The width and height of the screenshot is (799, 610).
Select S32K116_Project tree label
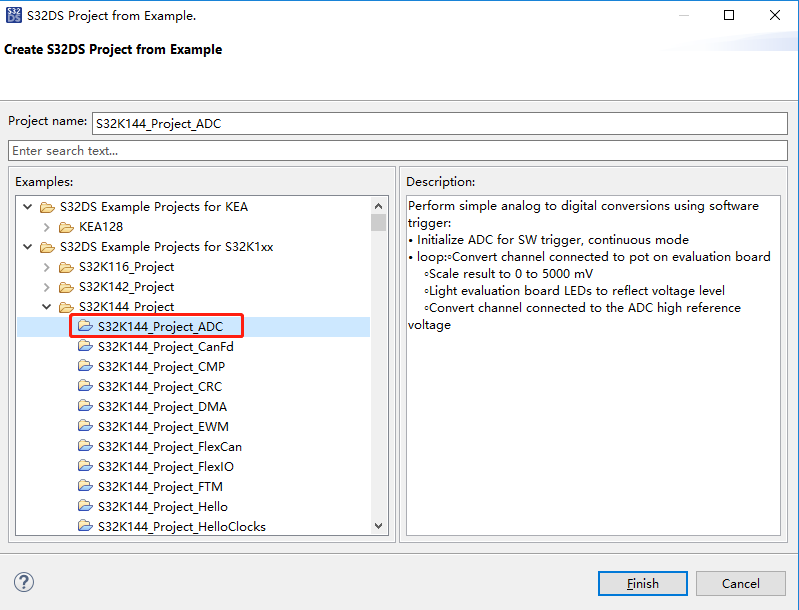126,267
